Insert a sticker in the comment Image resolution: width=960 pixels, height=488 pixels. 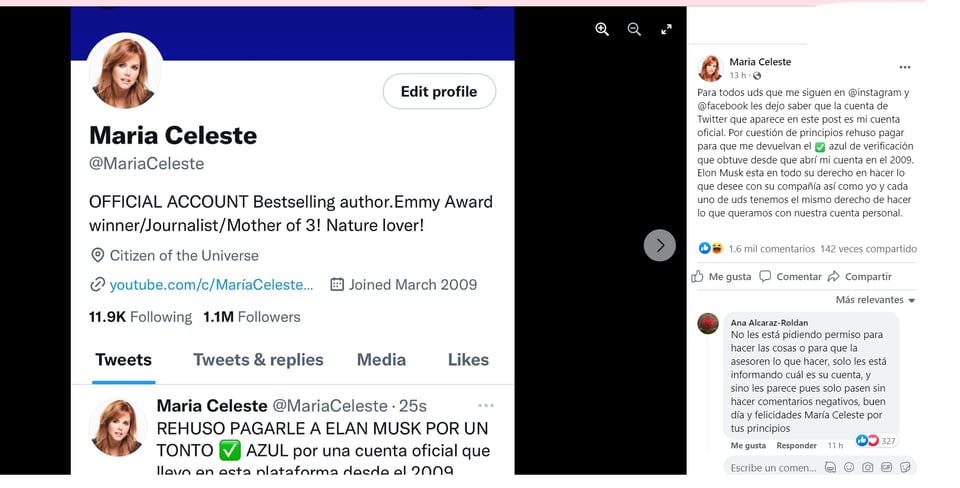coord(905,467)
